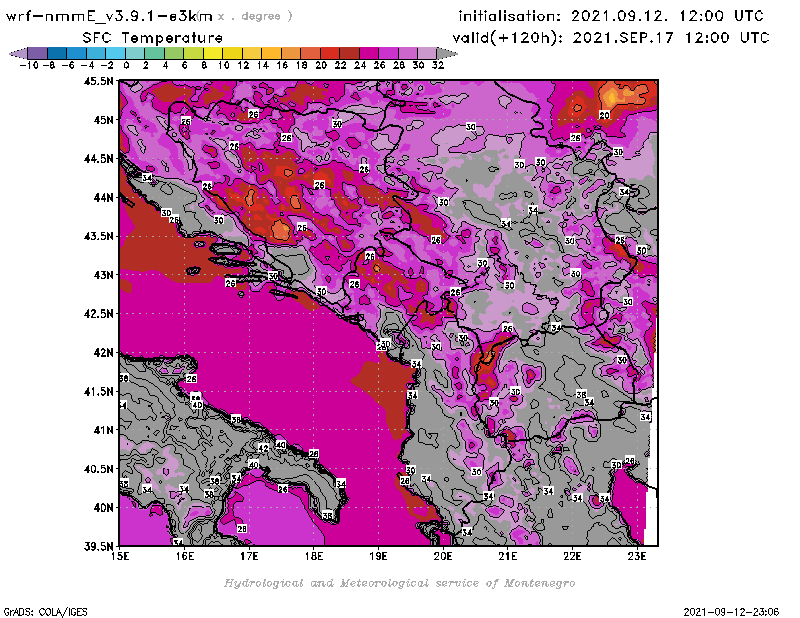Click the 'SFC Temperature' title
Image resolution: width=800 pixels, height=618 pixels.
click(153, 38)
